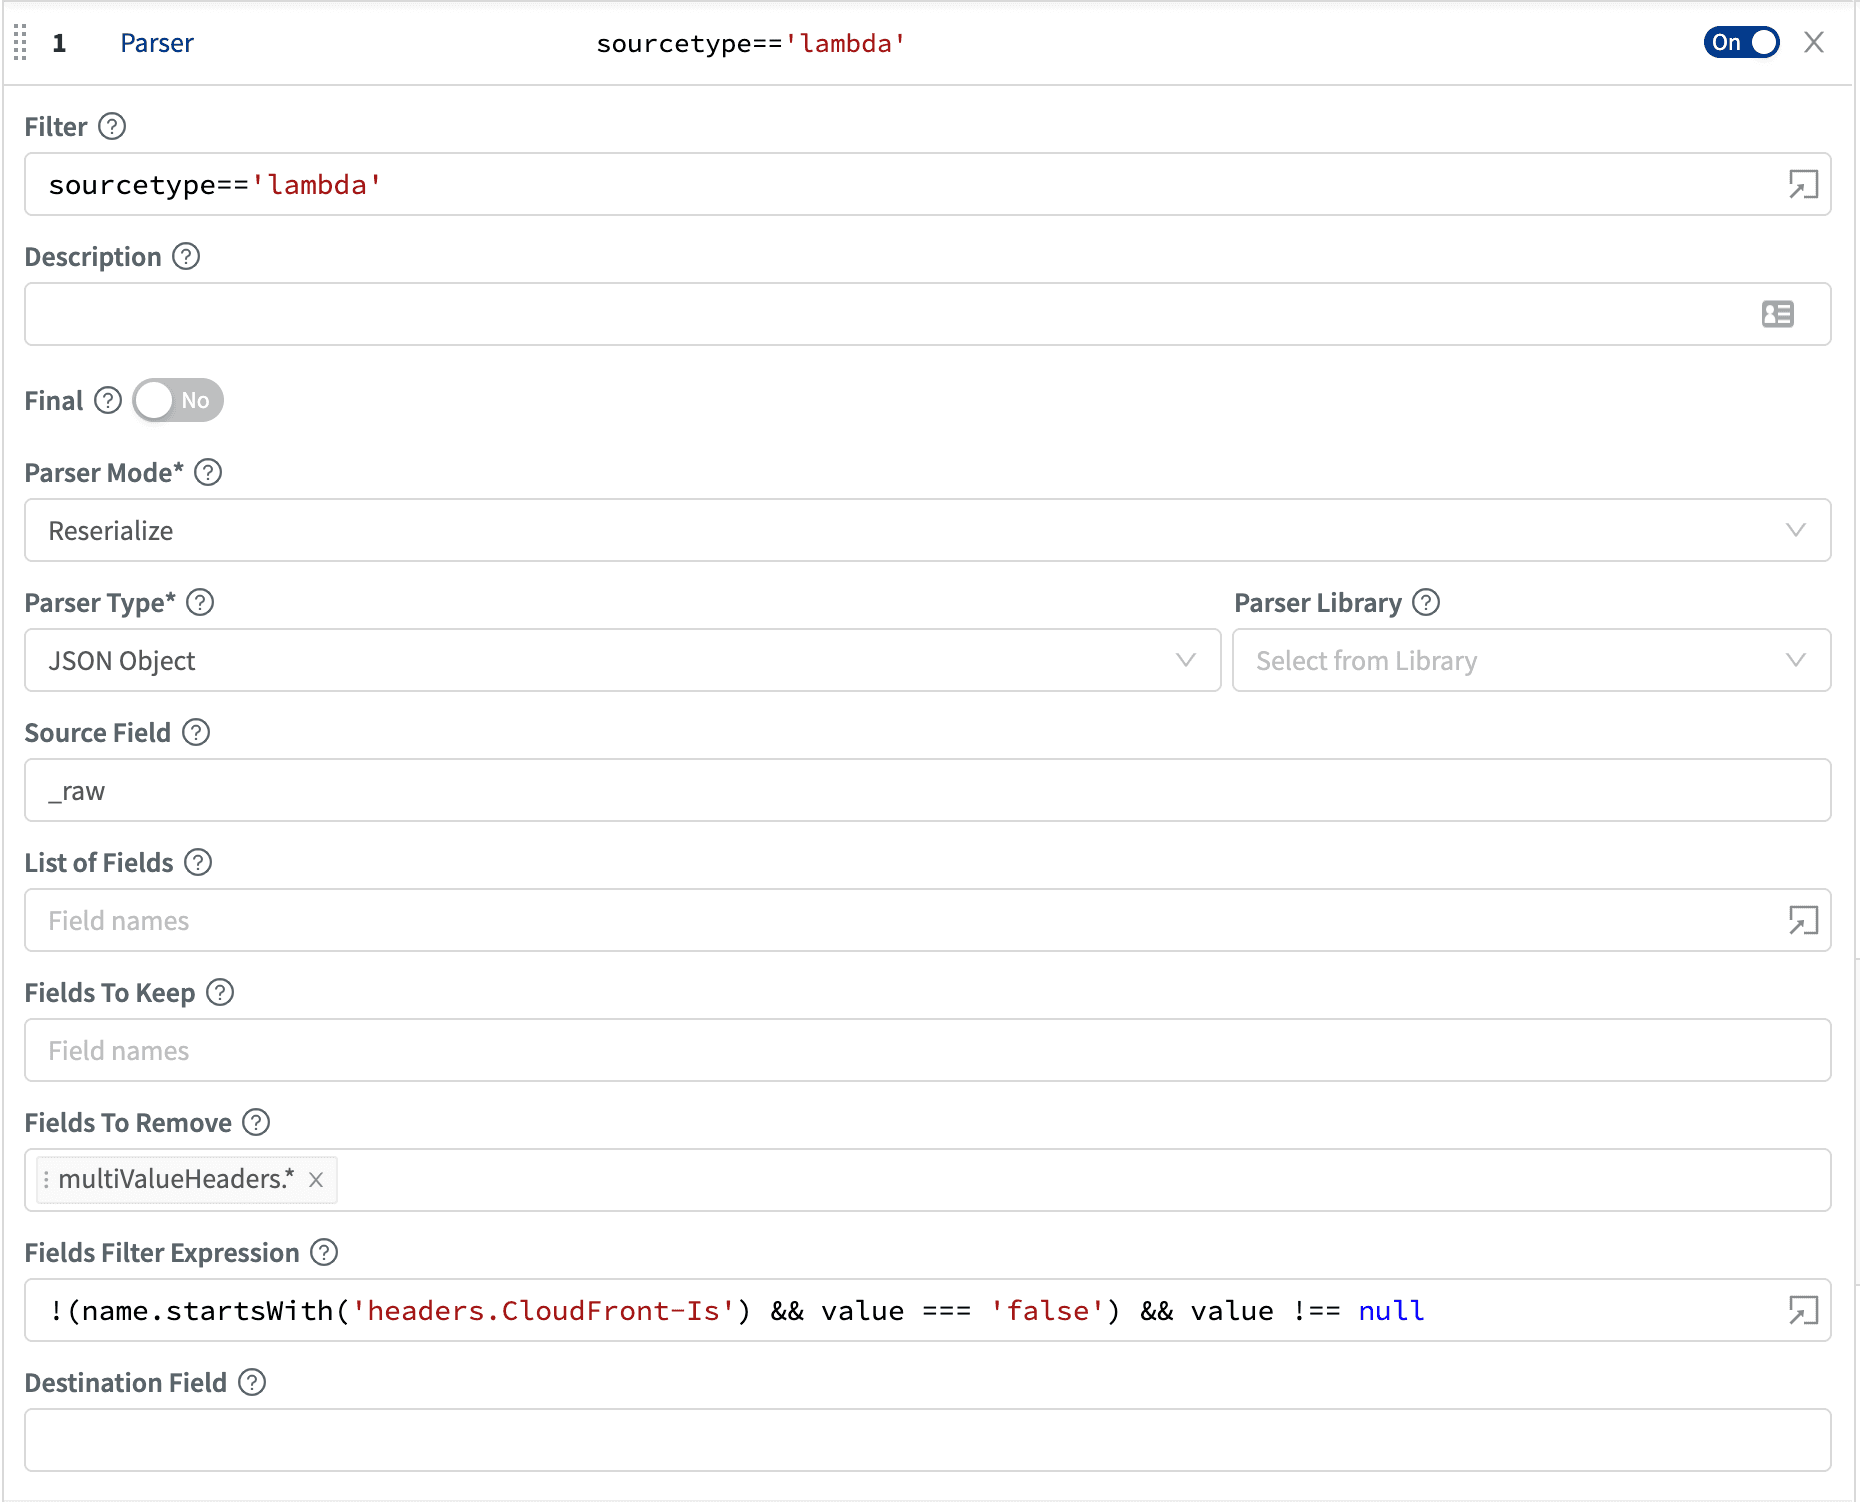1860x1502 pixels.
Task: Turn off the Parser function toggle
Action: (x=1741, y=43)
